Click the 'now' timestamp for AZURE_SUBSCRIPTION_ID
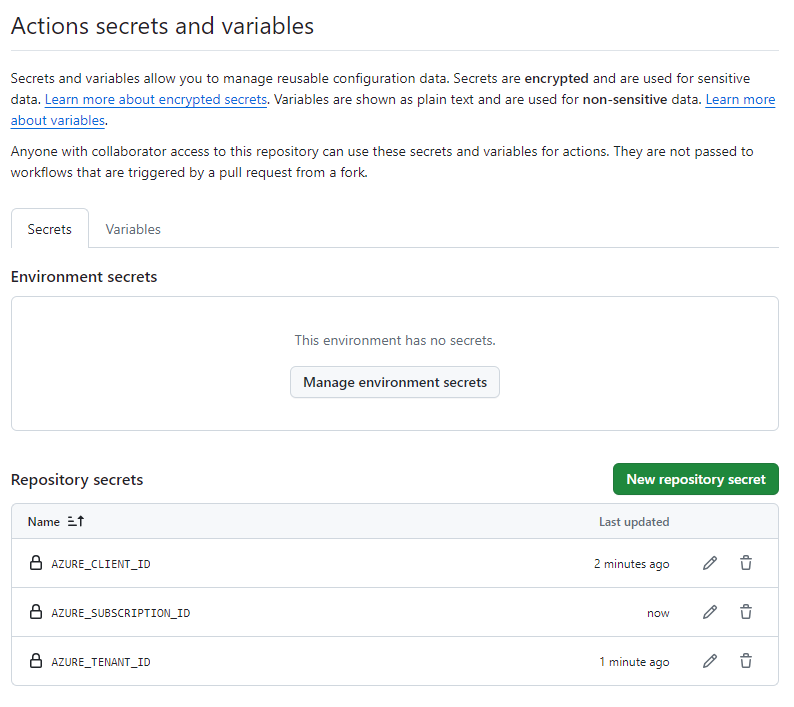This screenshot has width=794, height=707. pyautogui.click(x=658, y=613)
